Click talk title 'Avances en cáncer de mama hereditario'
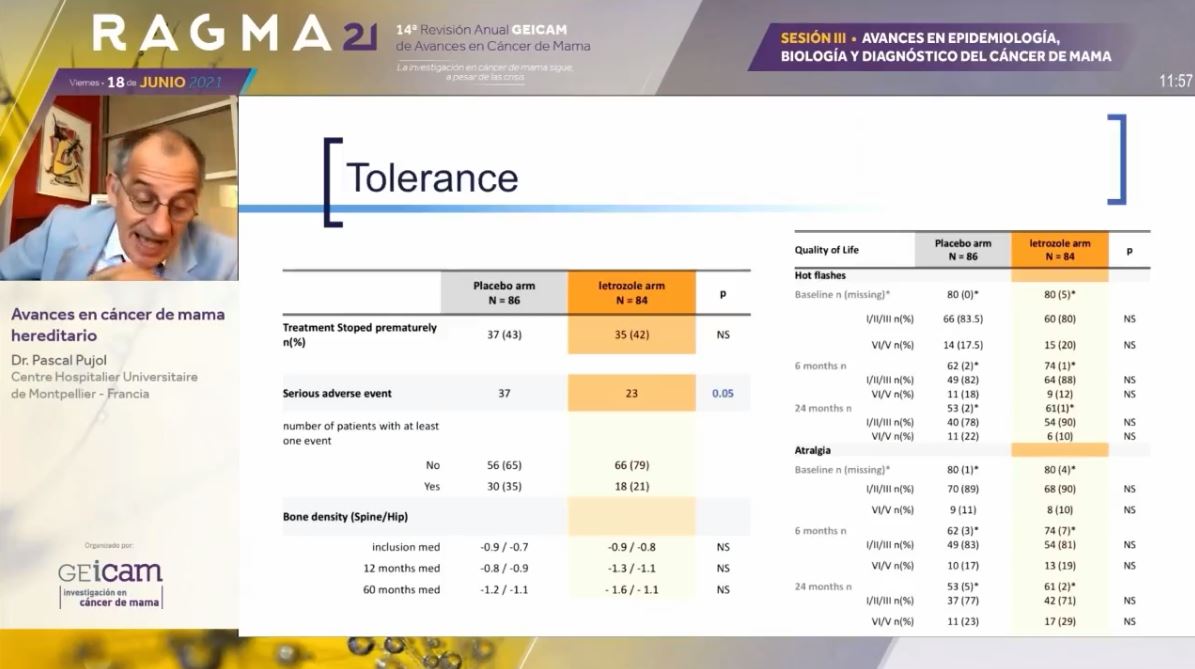Image resolution: width=1195 pixels, height=669 pixels. point(118,325)
